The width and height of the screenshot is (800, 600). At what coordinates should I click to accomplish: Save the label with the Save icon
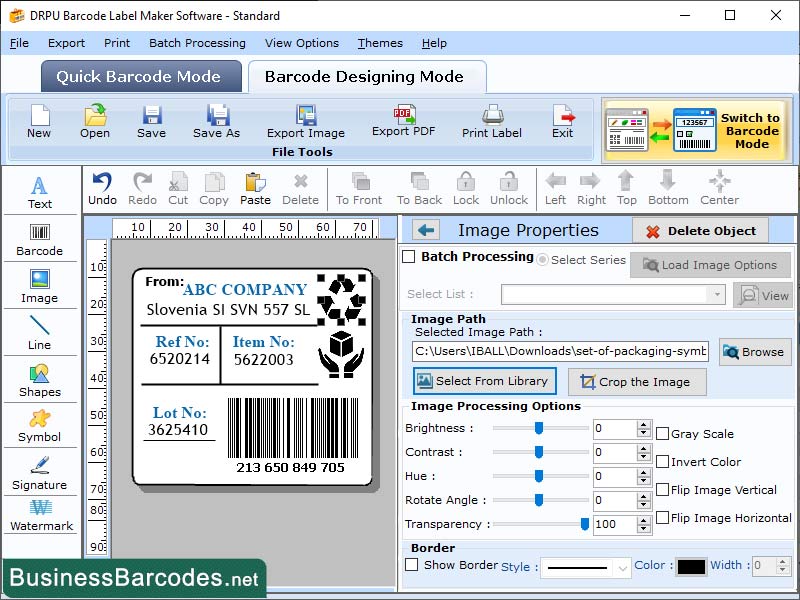pyautogui.click(x=152, y=121)
